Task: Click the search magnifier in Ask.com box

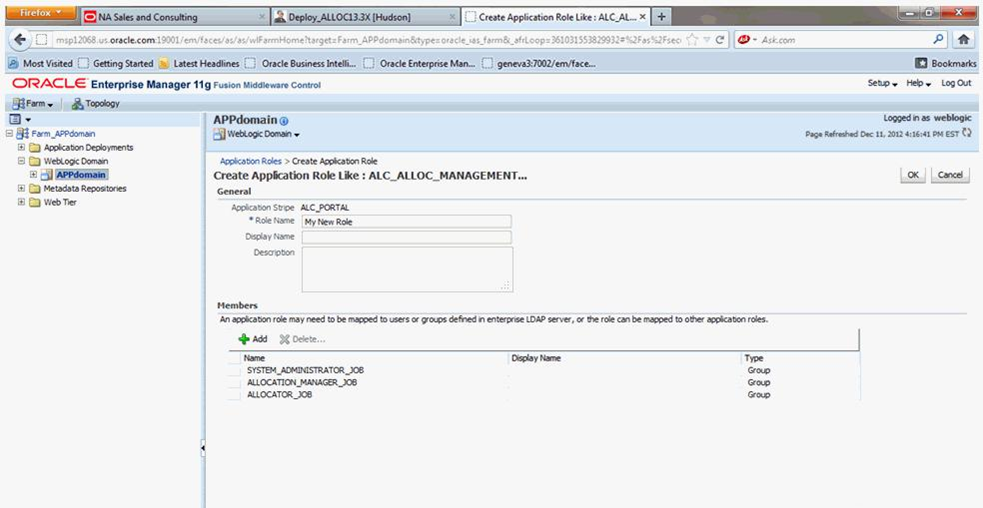Action: coord(938,40)
